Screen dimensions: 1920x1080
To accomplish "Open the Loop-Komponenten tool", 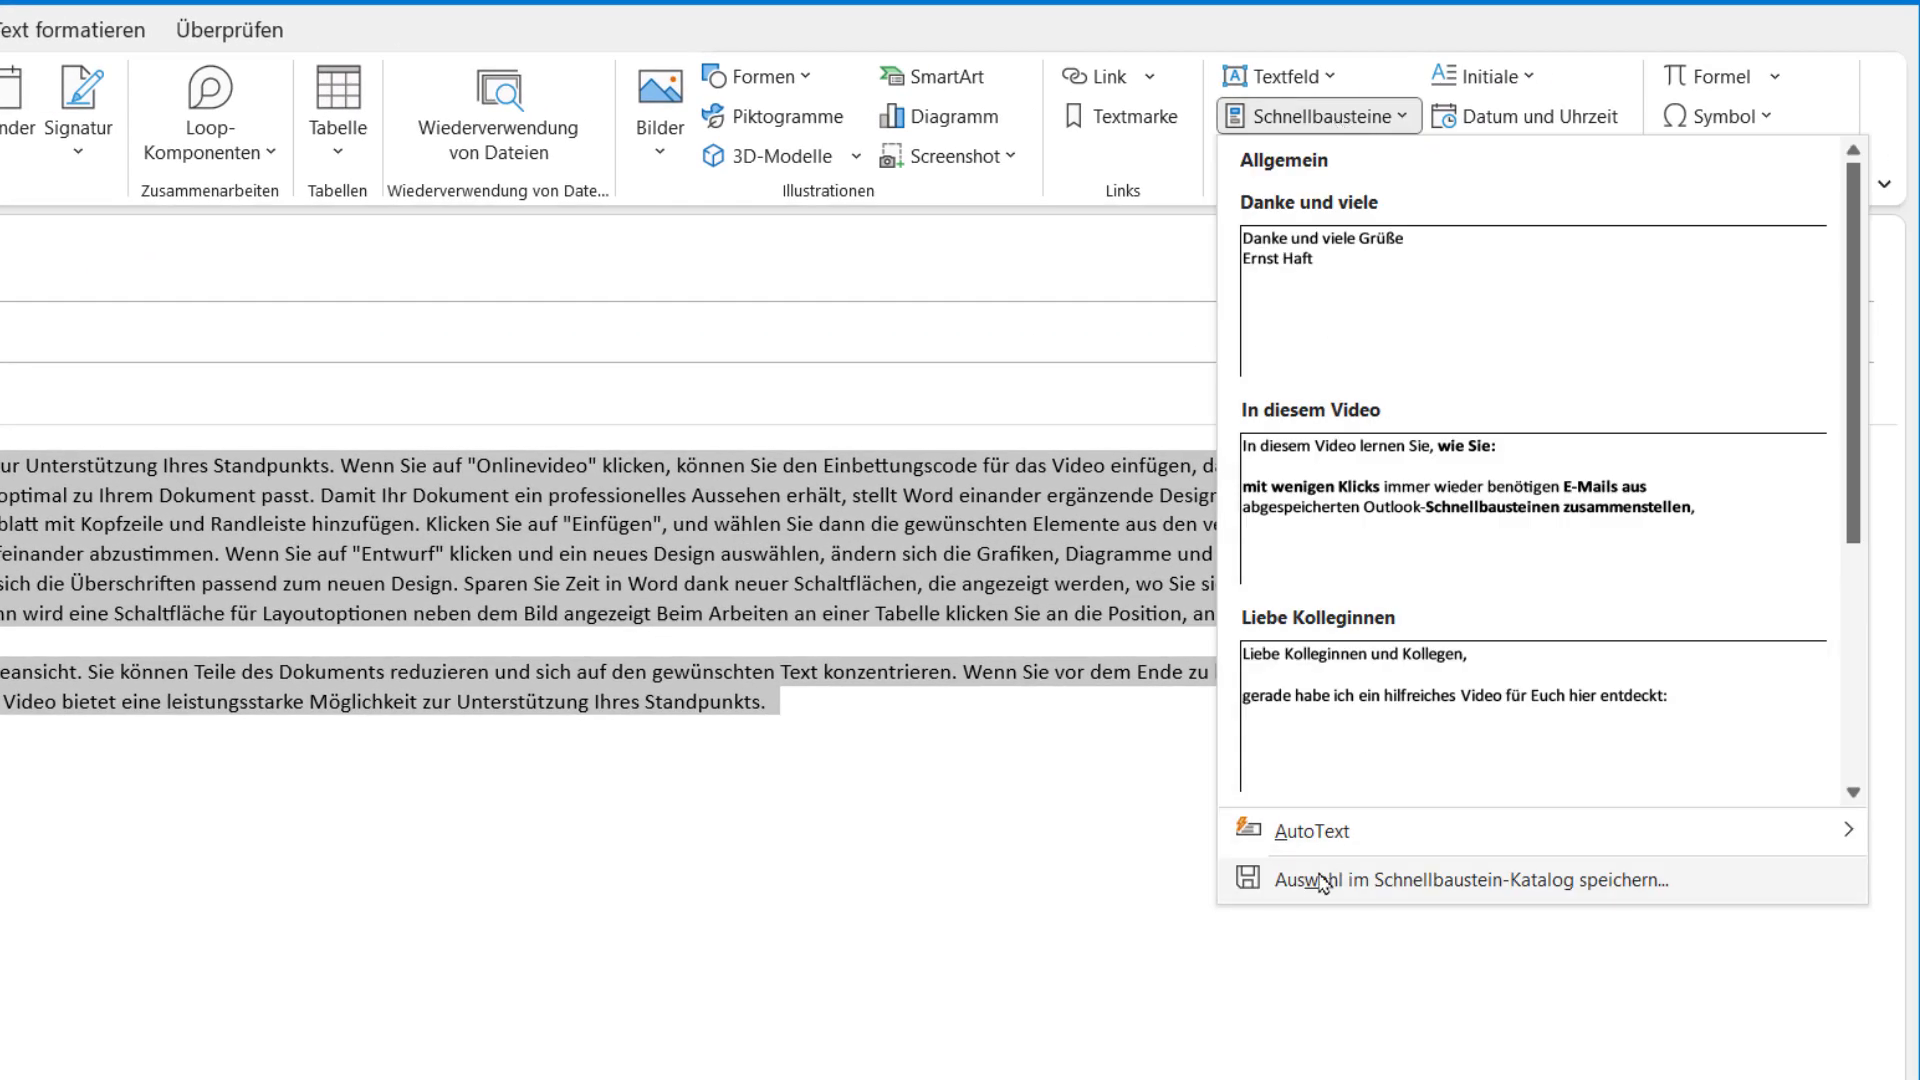I will pos(209,110).
